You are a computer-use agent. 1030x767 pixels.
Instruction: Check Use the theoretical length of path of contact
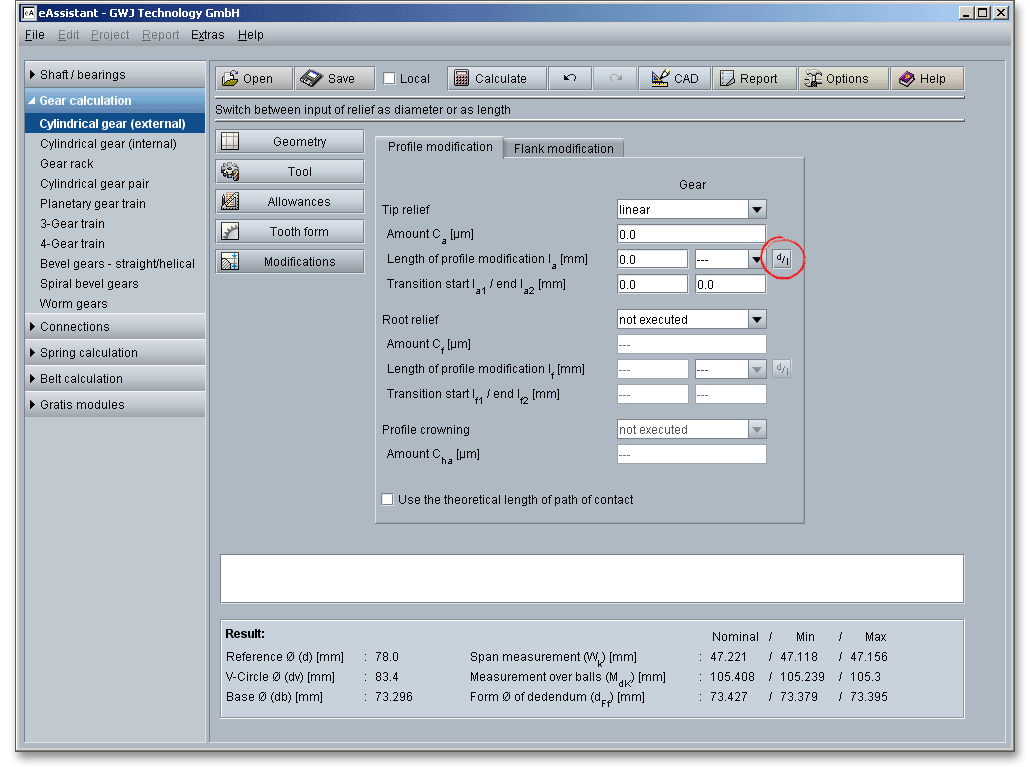388,500
